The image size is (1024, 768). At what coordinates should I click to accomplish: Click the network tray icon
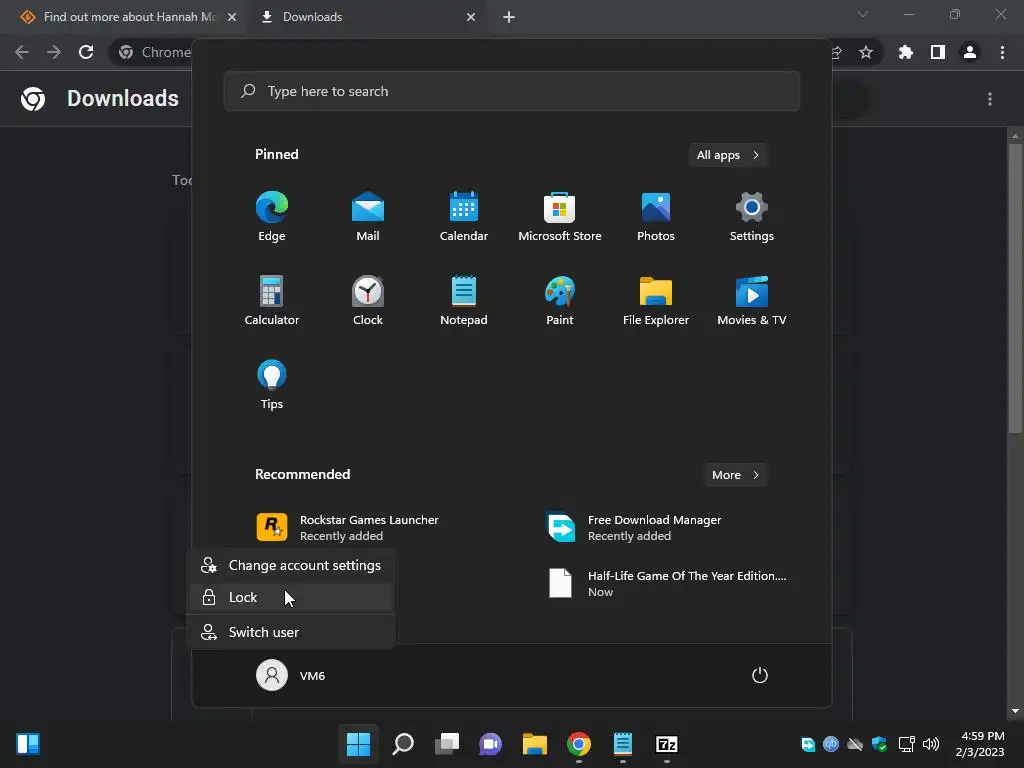906,744
